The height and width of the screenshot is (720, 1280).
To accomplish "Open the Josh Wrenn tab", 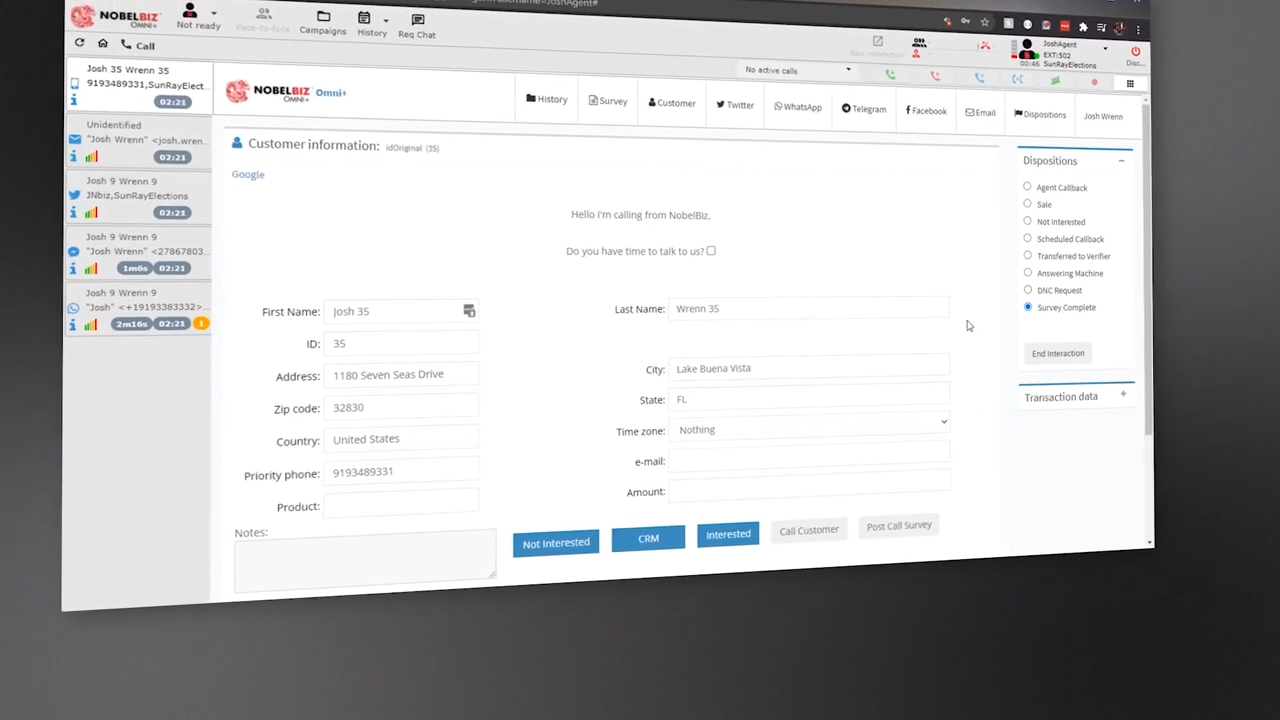I will [x=1103, y=116].
